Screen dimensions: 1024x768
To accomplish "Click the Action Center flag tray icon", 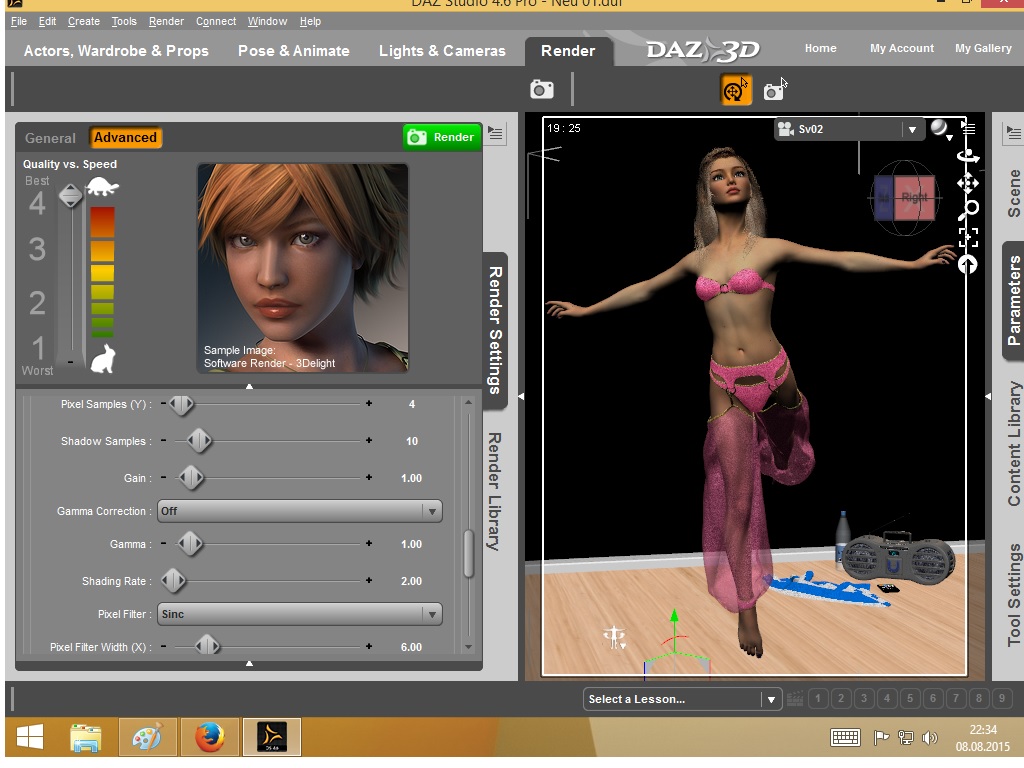I will [x=881, y=738].
